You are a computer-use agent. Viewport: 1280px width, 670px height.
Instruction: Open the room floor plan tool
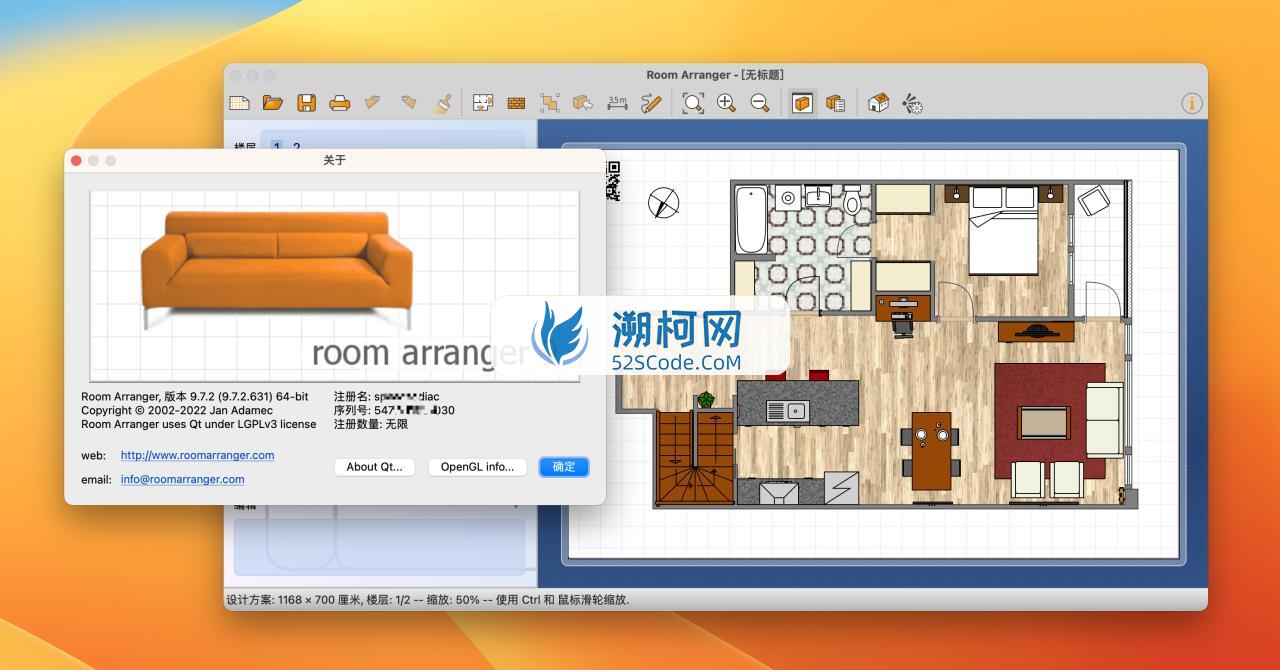pos(483,103)
